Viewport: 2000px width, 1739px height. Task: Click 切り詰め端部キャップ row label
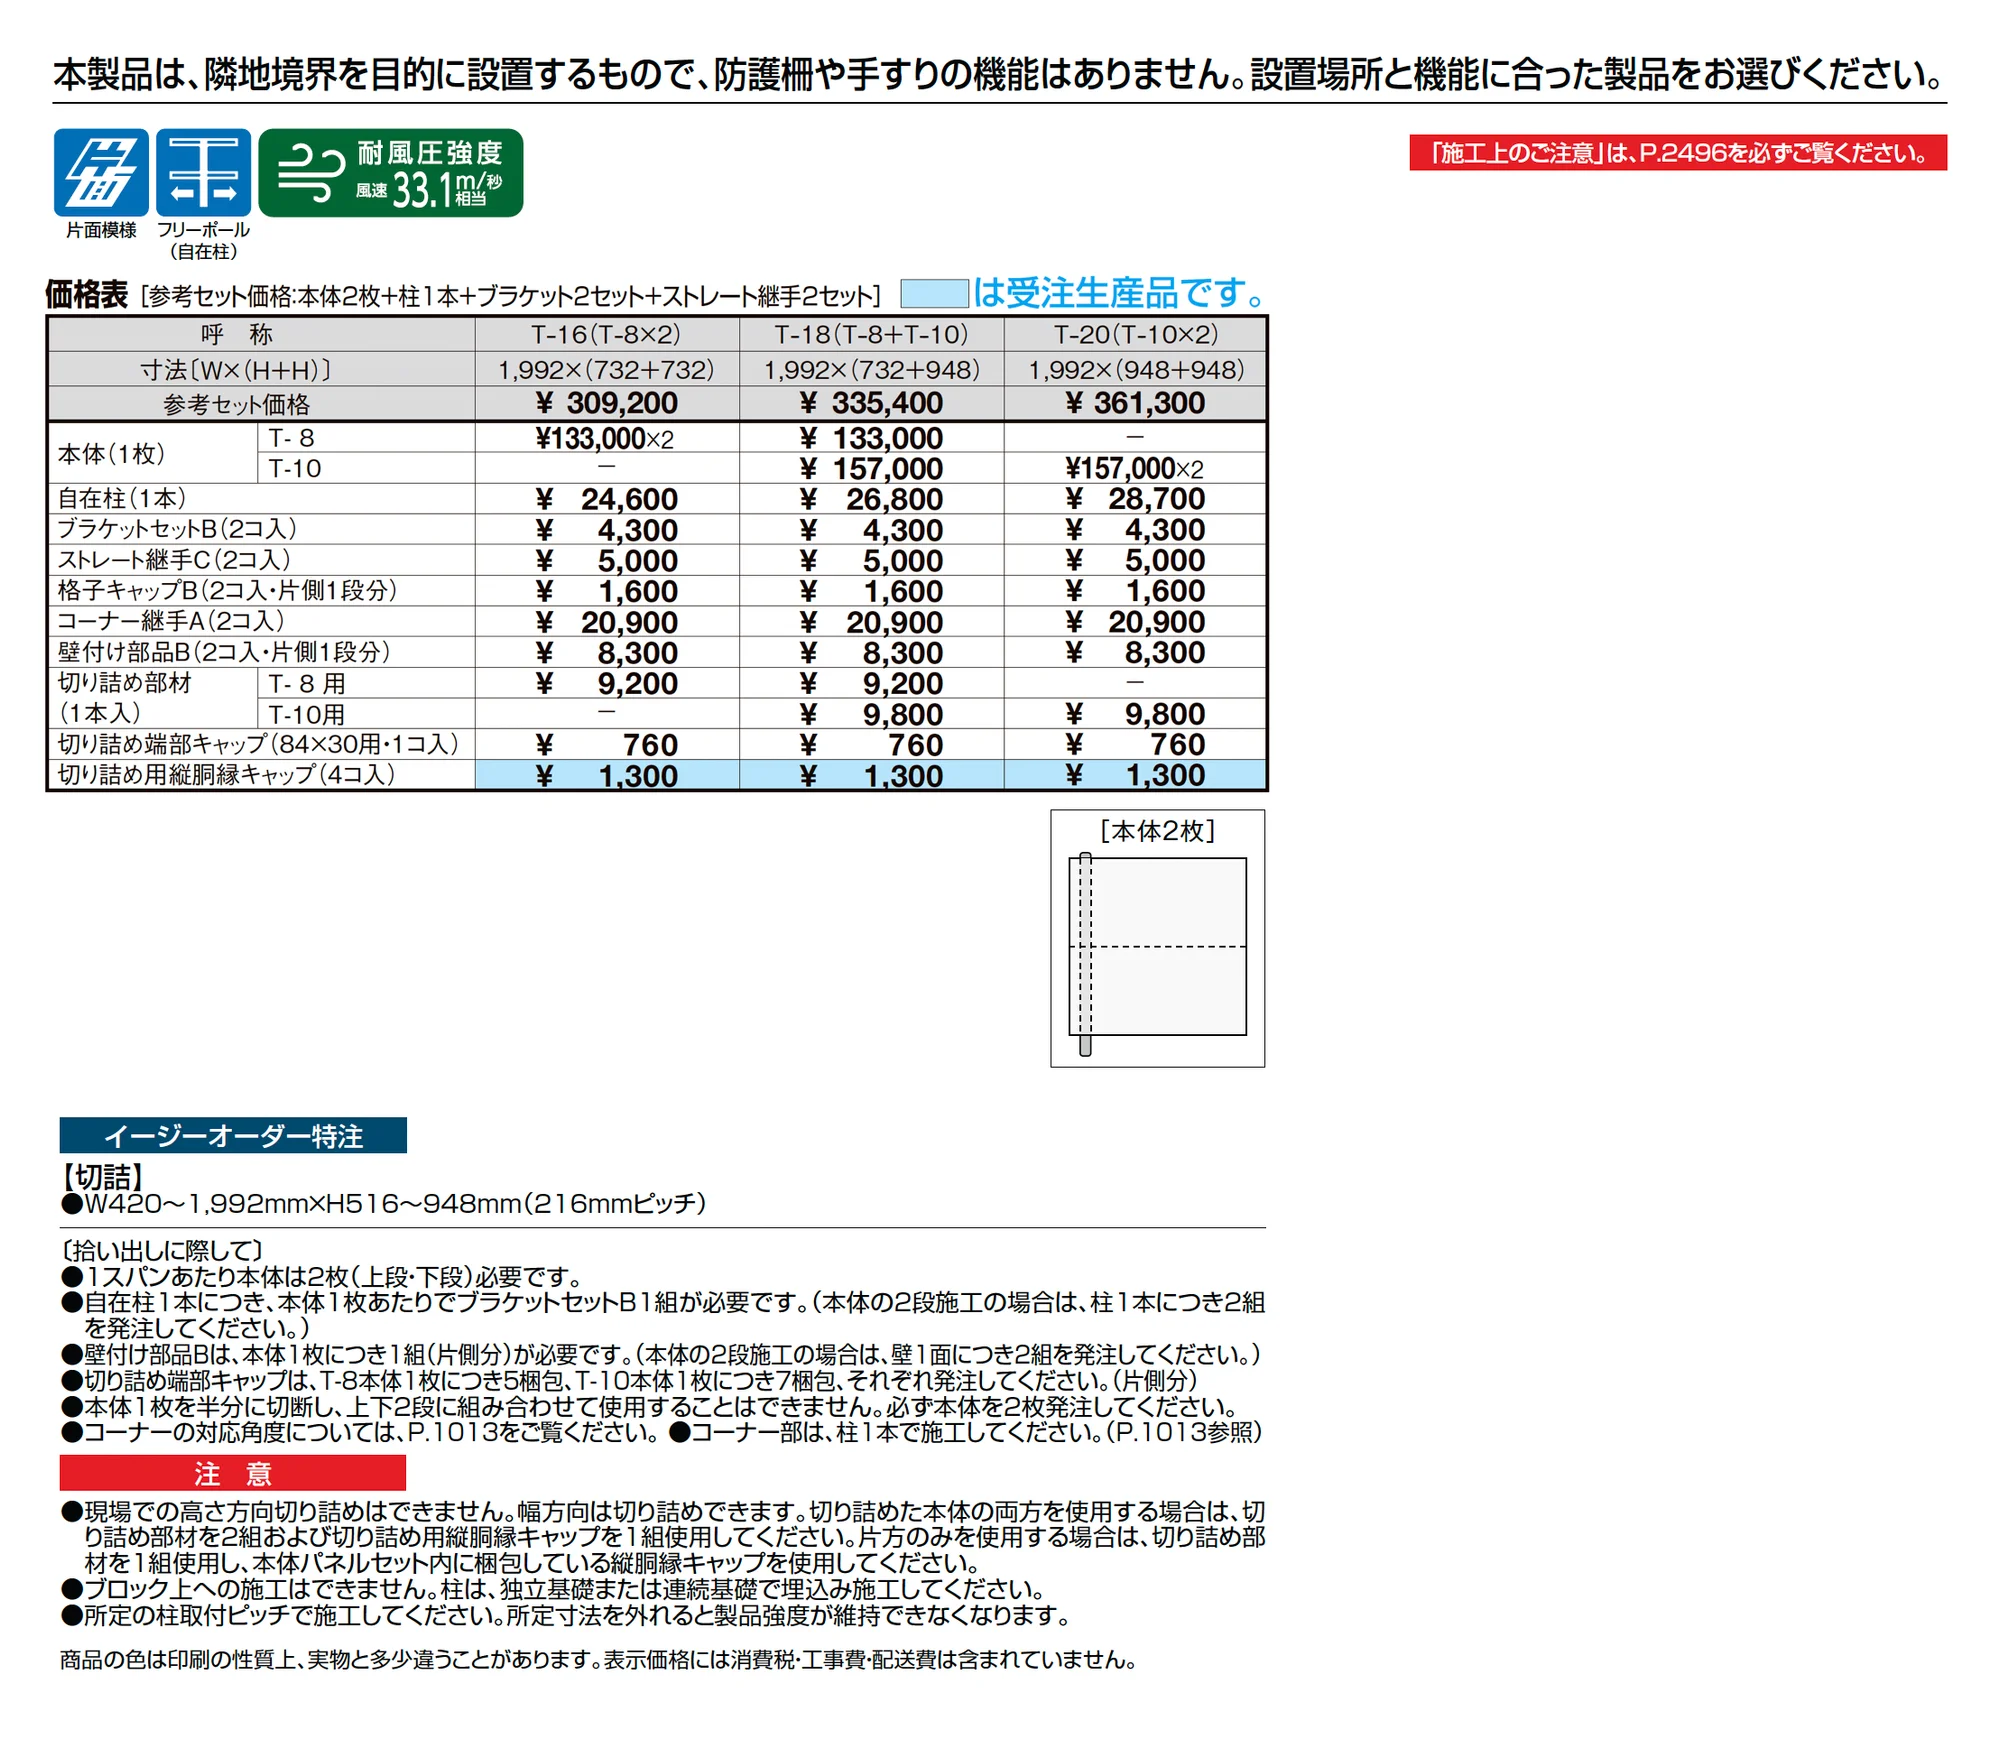258,744
